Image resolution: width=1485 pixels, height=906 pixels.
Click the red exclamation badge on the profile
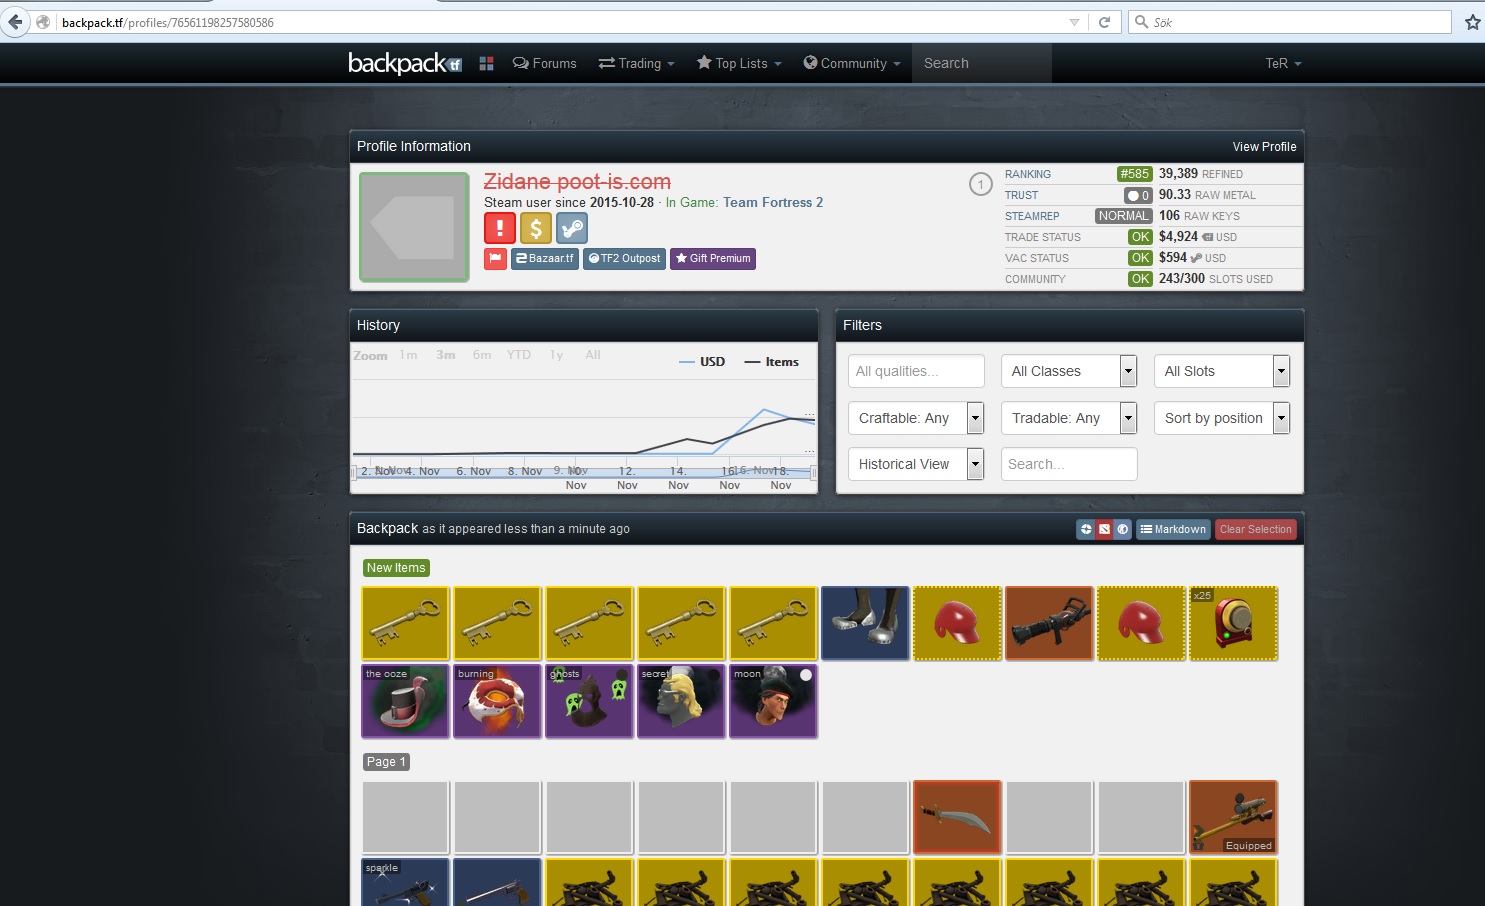pos(500,228)
